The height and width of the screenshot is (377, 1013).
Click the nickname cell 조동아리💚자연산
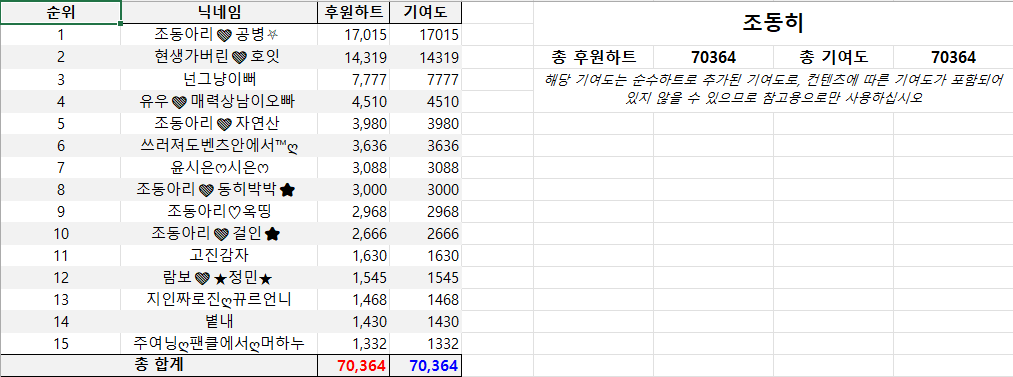(219, 123)
